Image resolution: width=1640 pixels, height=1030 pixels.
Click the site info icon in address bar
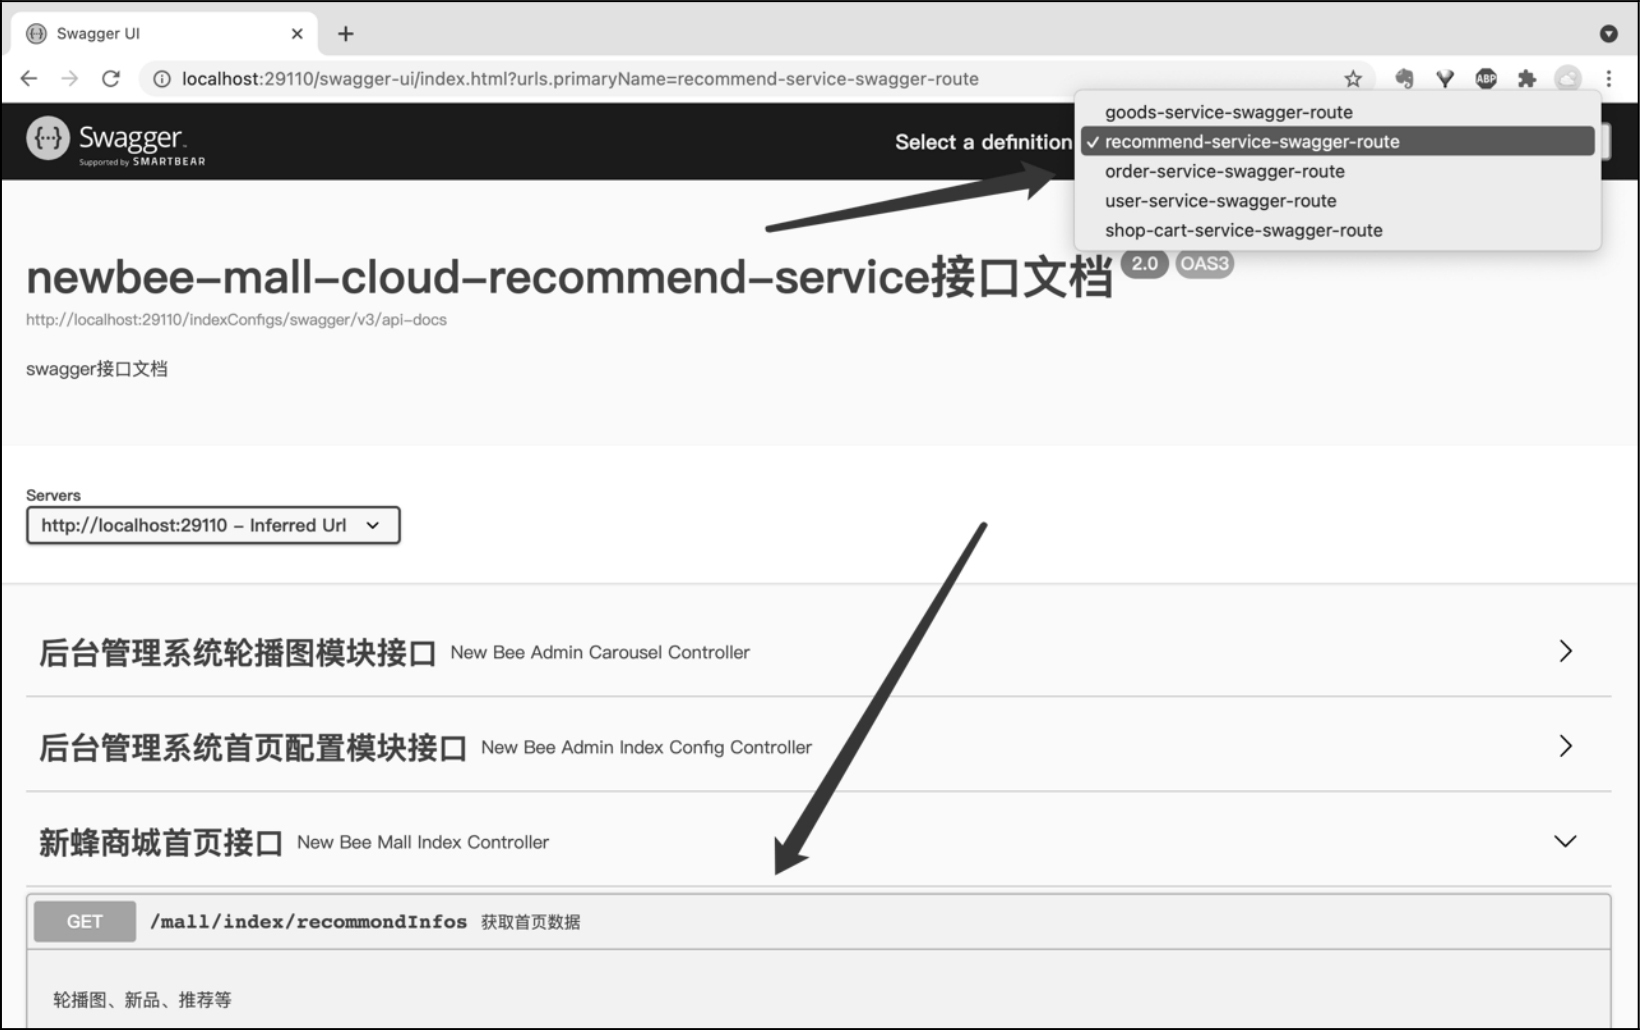[x=161, y=78]
